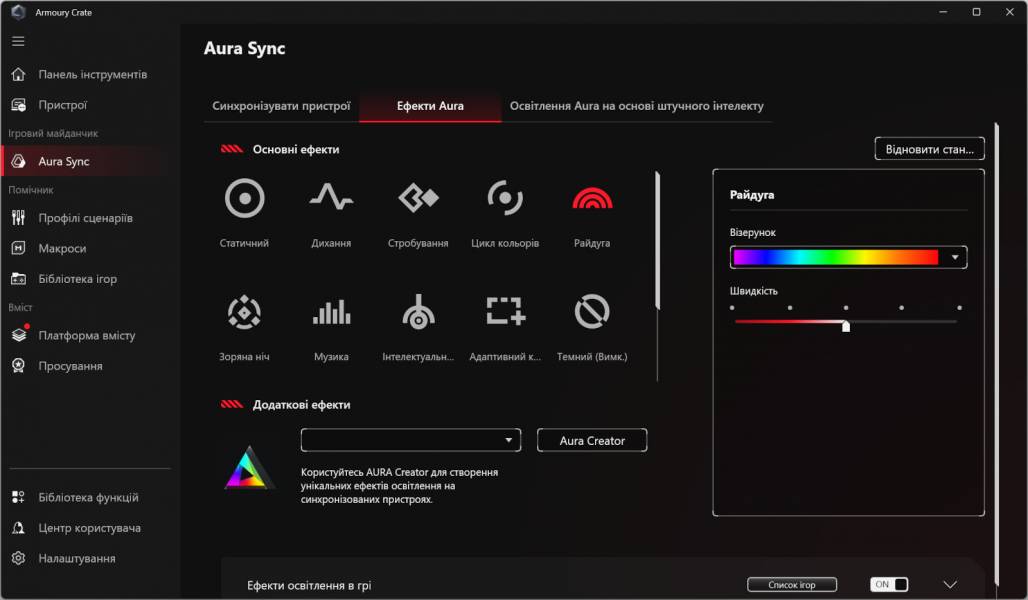Click the Додаткові ефекти section heading
The image size is (1028, 600).
tap(302, 405)
